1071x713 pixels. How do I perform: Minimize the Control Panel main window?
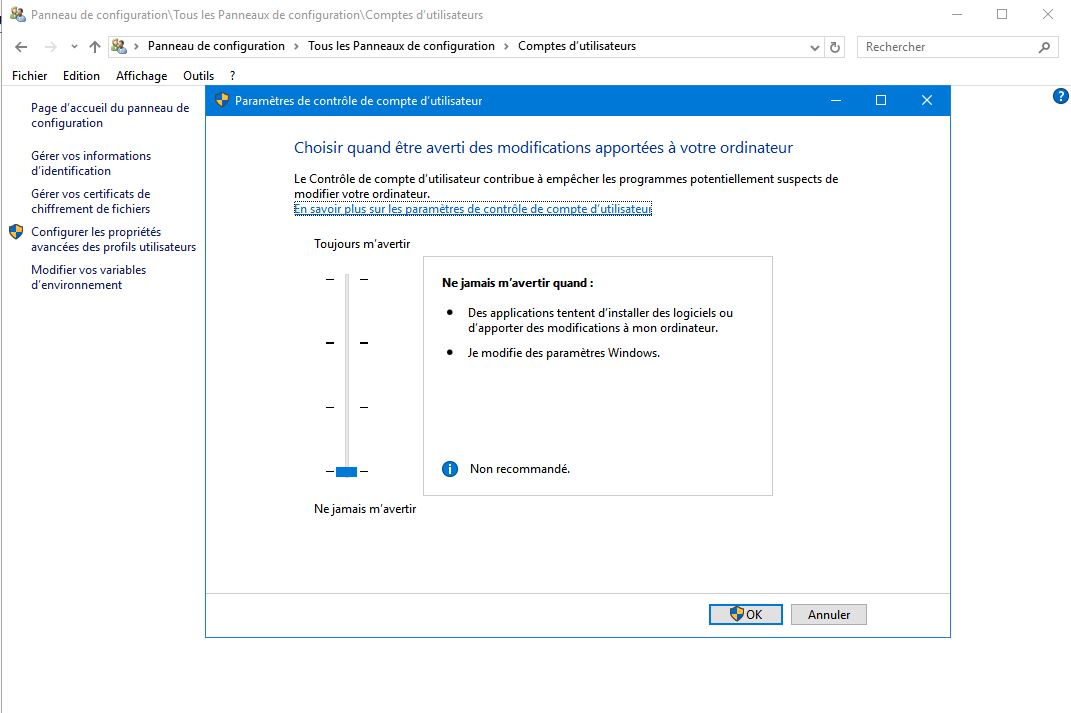[957, 14]
